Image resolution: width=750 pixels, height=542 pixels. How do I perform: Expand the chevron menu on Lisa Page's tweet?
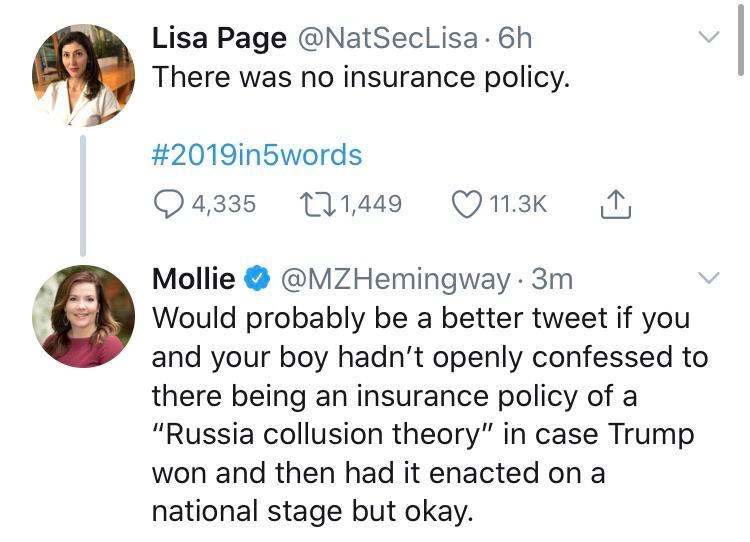click(708, 38)
